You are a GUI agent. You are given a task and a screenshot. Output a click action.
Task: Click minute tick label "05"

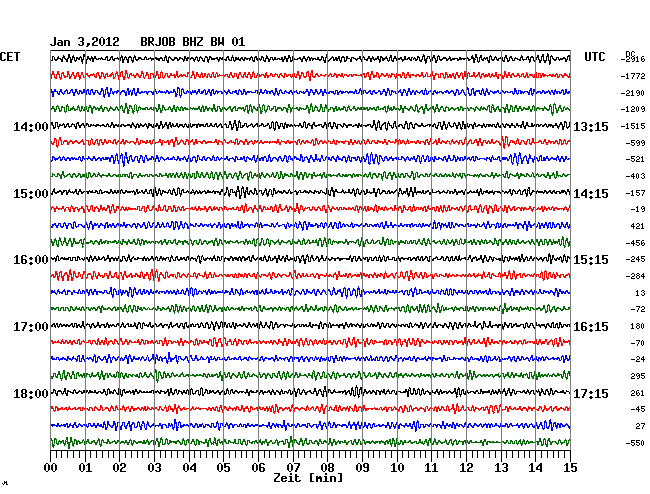[x=223, y=467]
